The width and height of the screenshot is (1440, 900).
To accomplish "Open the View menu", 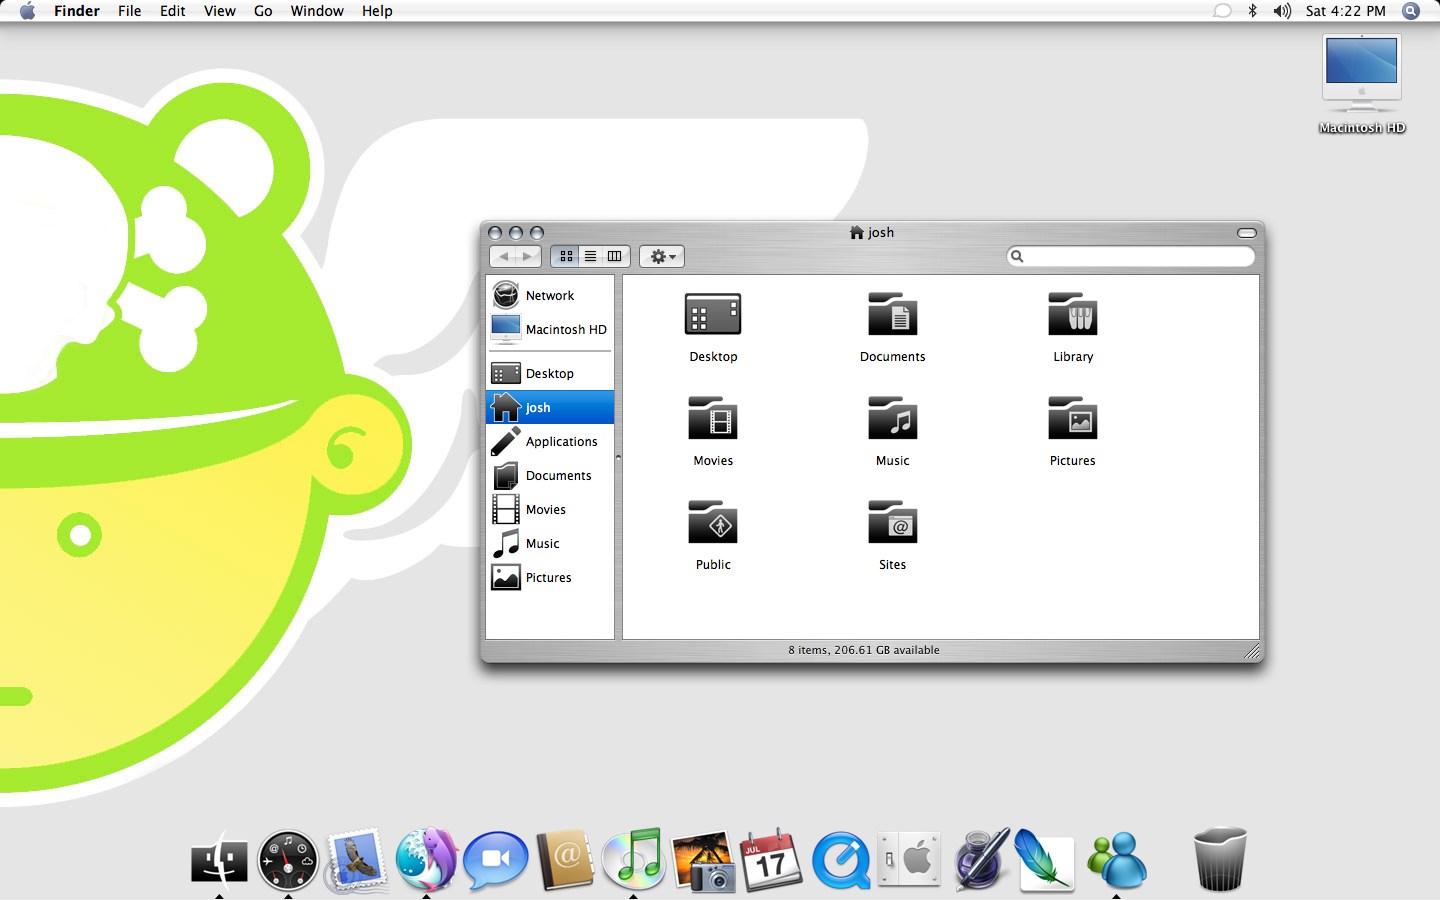I will point(219,11).
